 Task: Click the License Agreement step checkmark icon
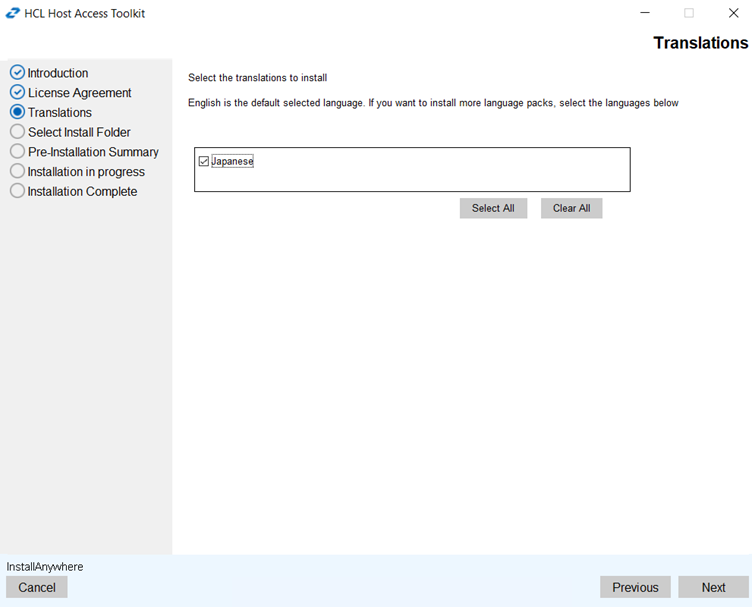tap(17, 92)
